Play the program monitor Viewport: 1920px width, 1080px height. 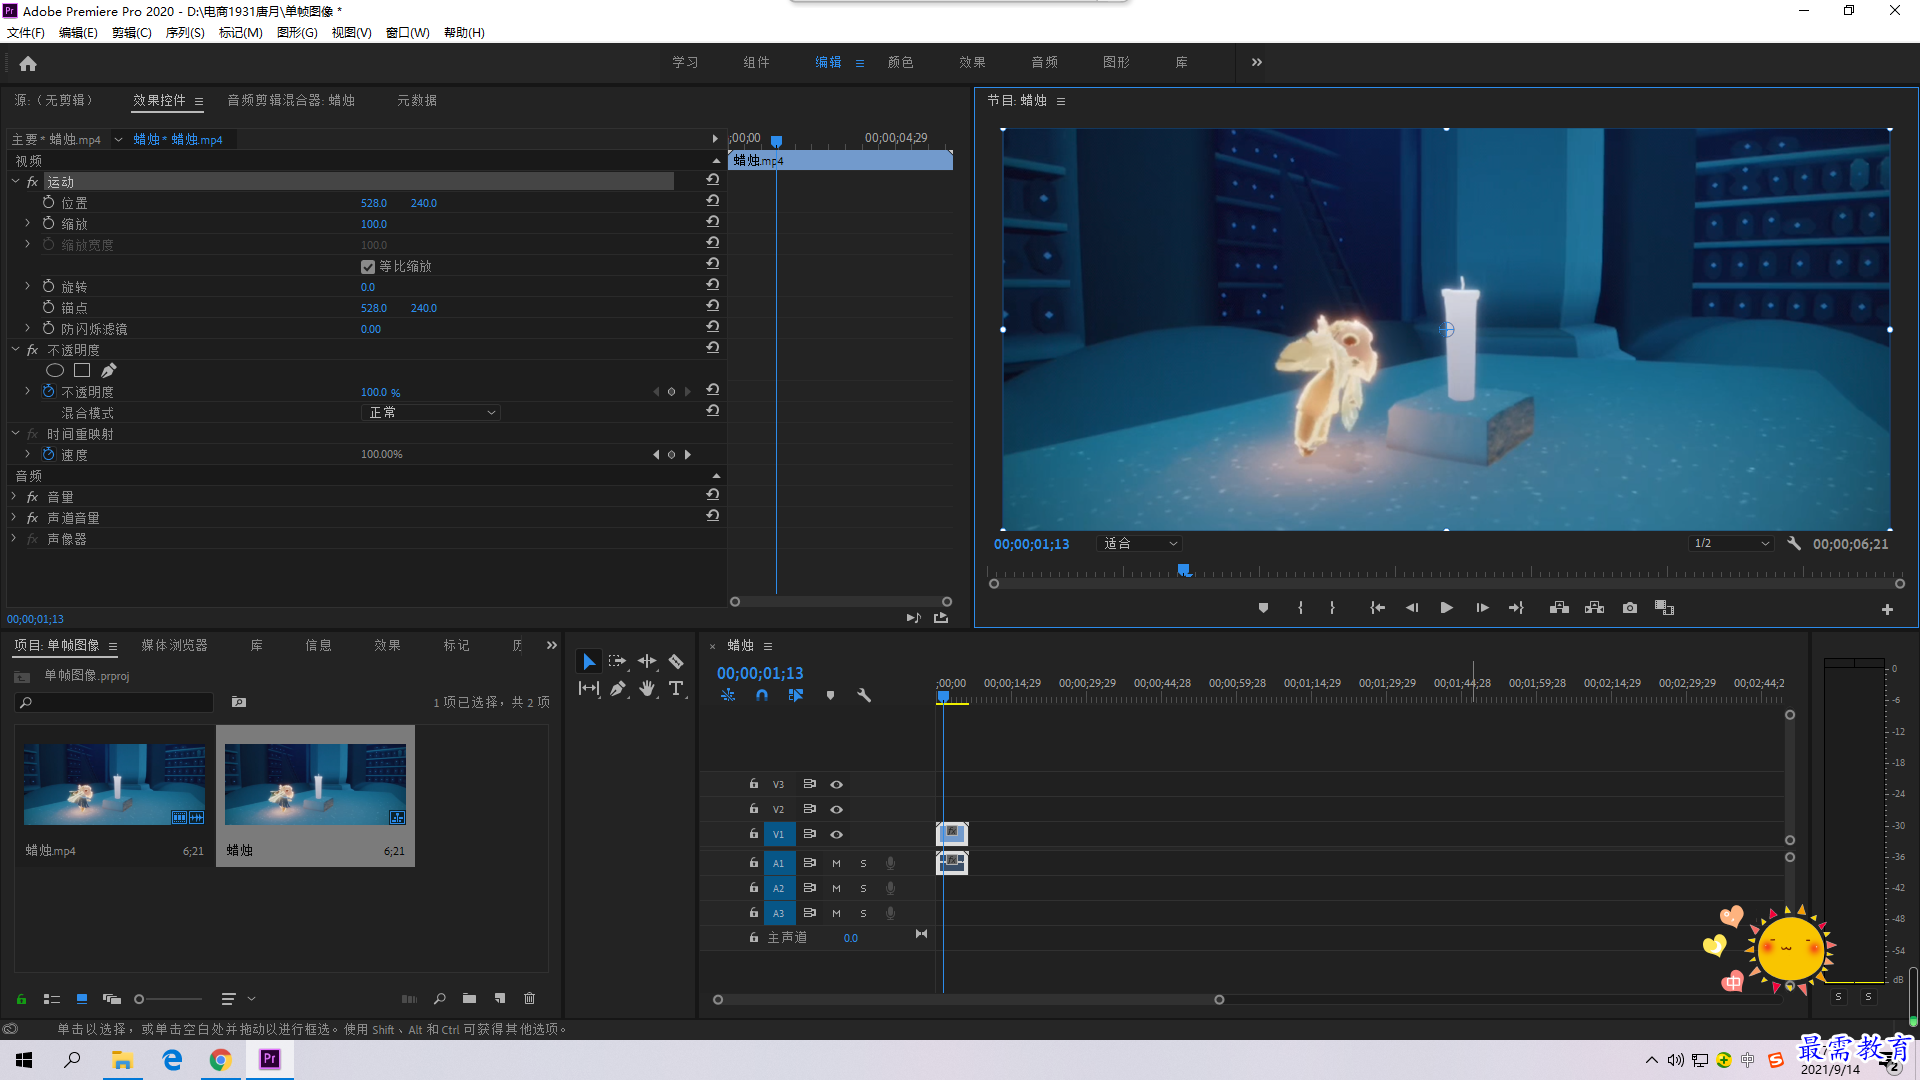coord(1446,608)
